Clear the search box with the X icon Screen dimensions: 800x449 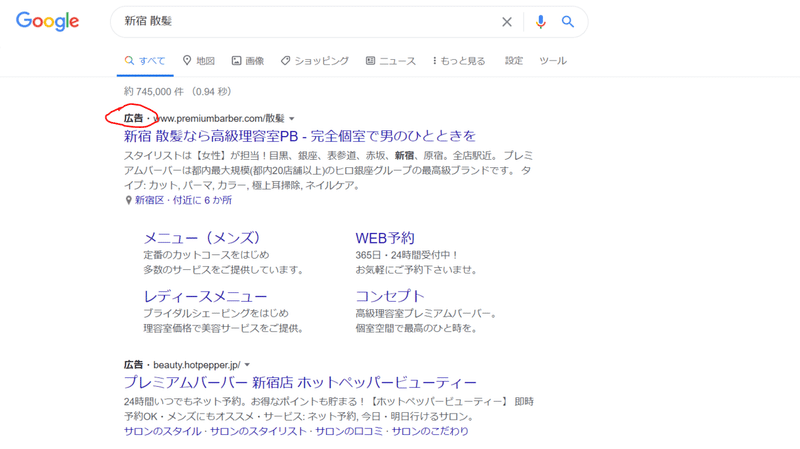coord(507,22)
